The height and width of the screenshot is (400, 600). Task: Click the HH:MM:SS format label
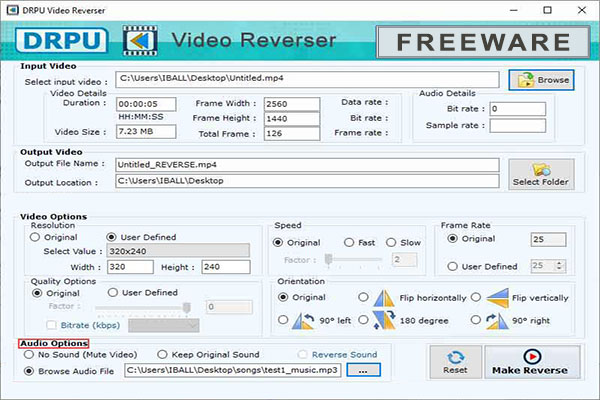tap(141, 117)
